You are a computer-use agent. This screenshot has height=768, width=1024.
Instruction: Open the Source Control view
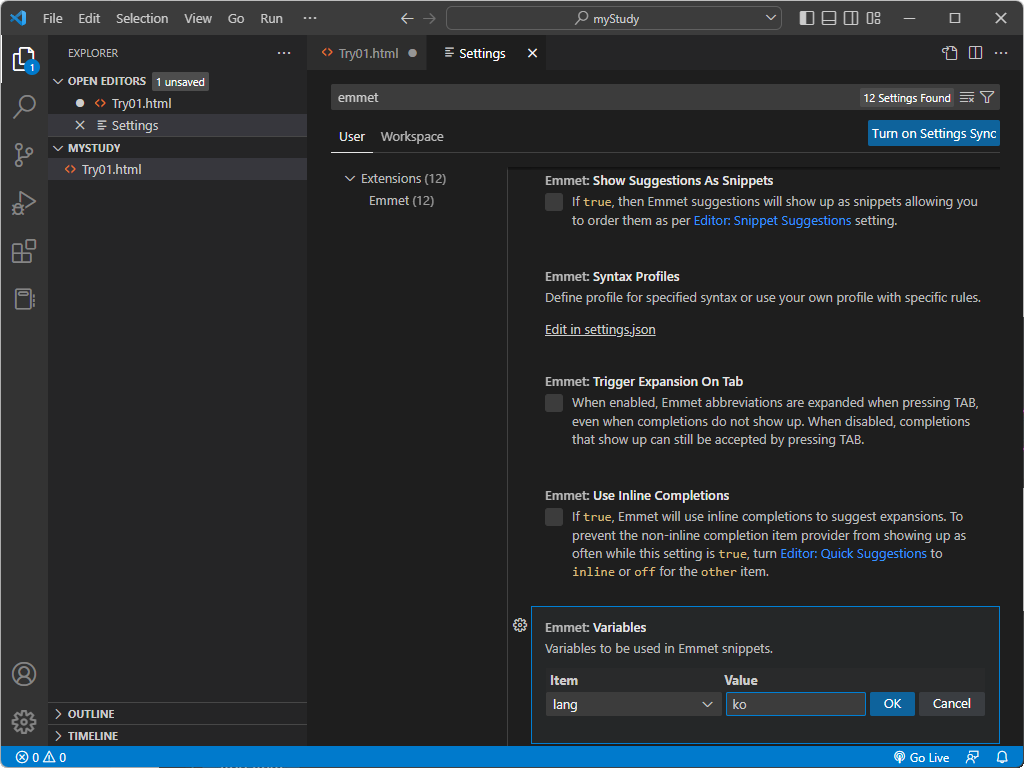(24, 155)
